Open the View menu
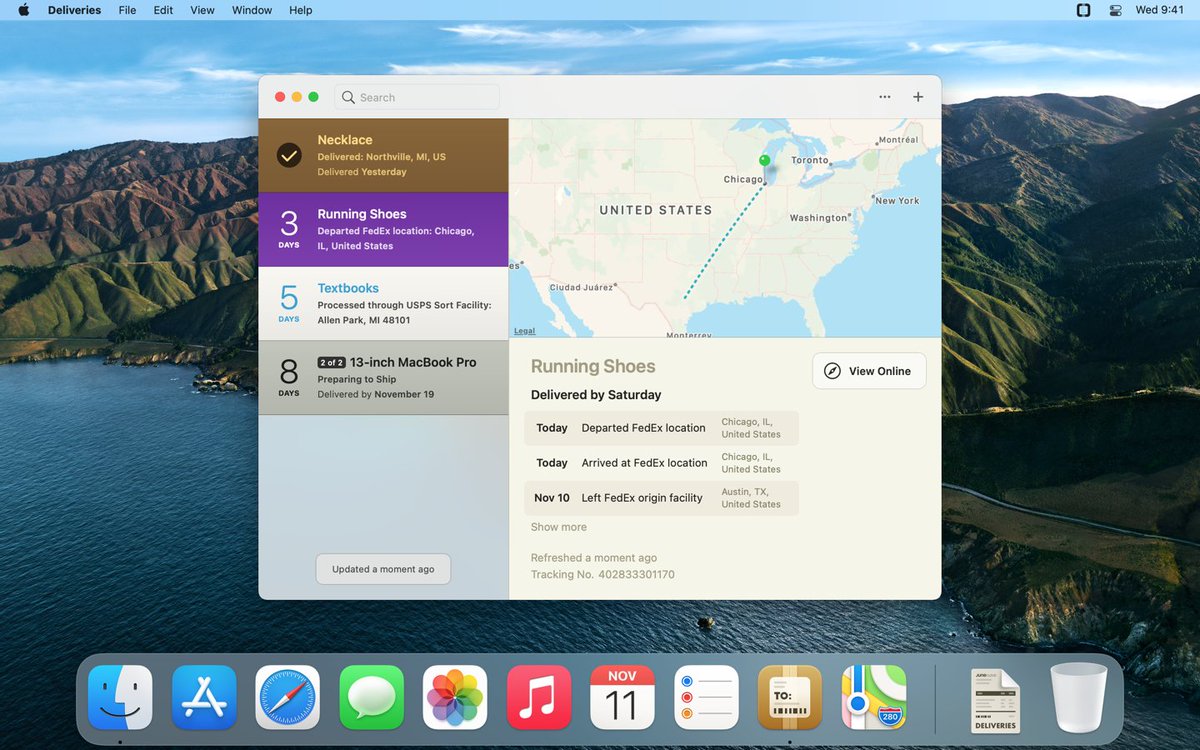The height and width of the screenshot is (750, 1200). pyautogui.click(x=202, y=10)
